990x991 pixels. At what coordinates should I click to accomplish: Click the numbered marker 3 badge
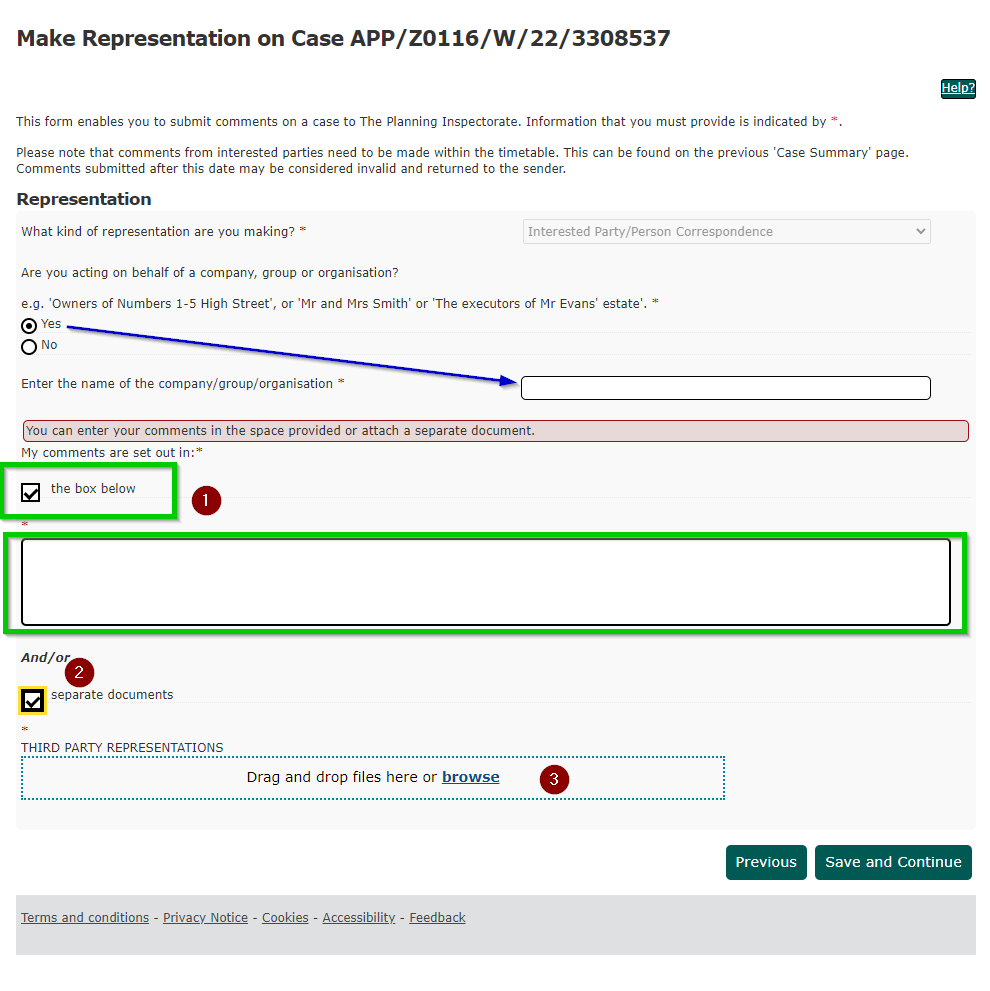(x=554, y=779)
